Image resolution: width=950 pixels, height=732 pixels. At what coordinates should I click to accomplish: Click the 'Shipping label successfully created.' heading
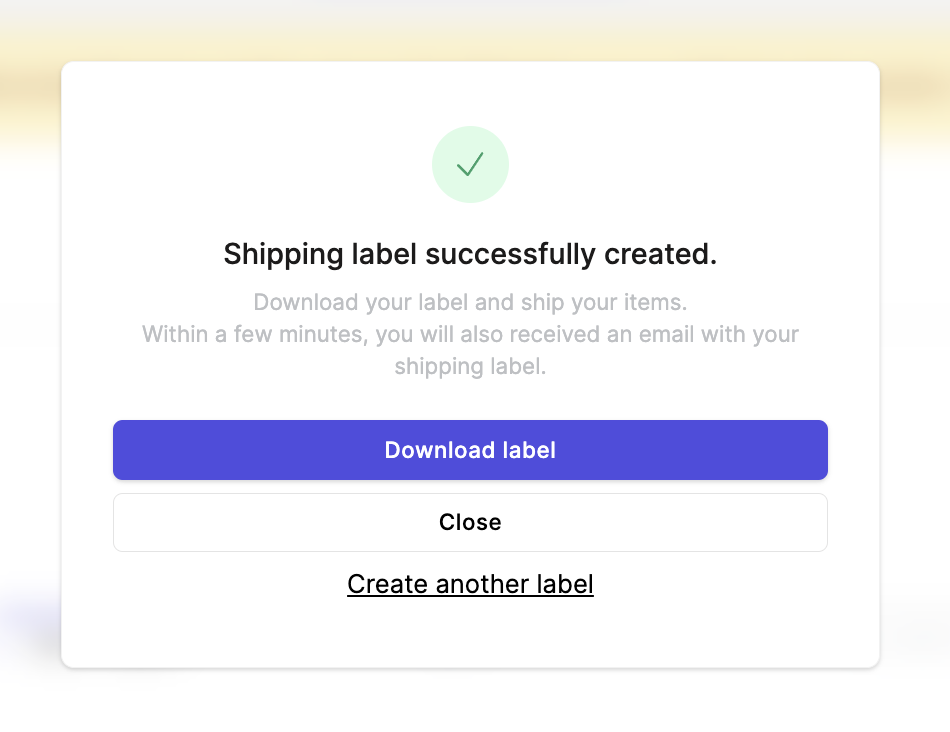click(470, 254)
